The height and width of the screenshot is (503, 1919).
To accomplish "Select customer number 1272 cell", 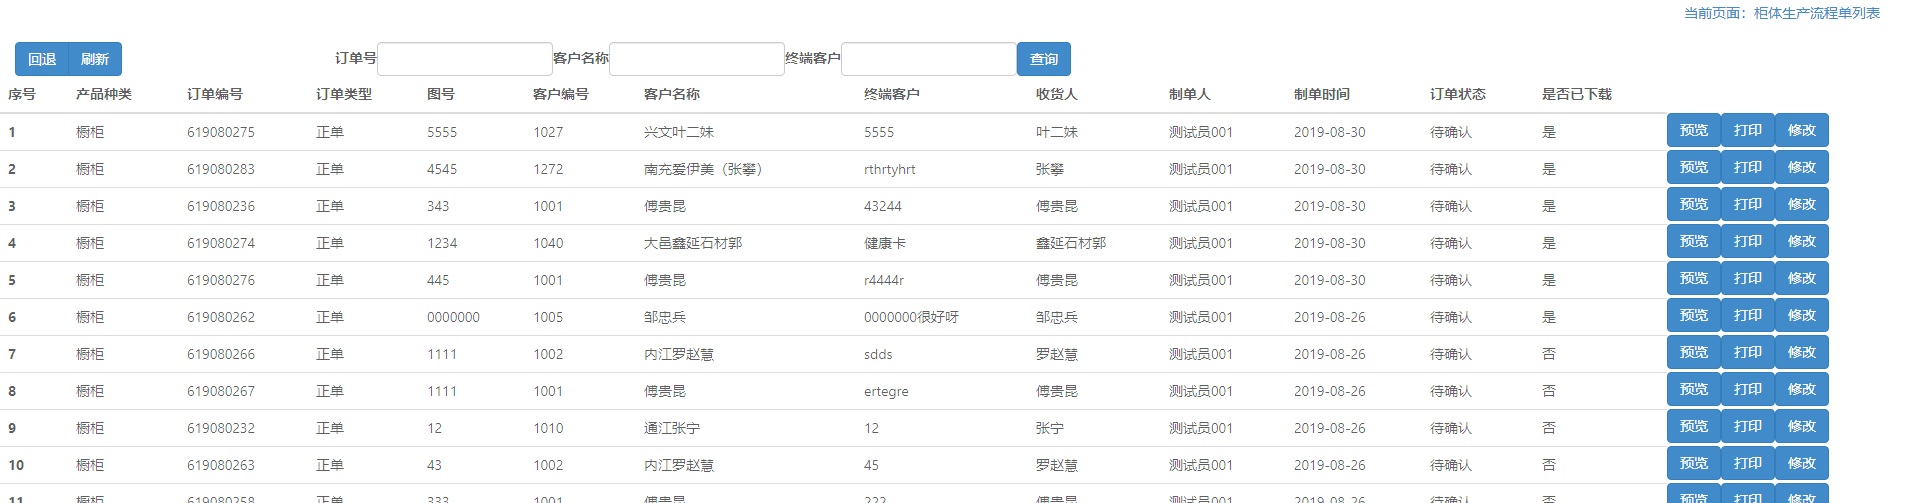I will (548, 169).
